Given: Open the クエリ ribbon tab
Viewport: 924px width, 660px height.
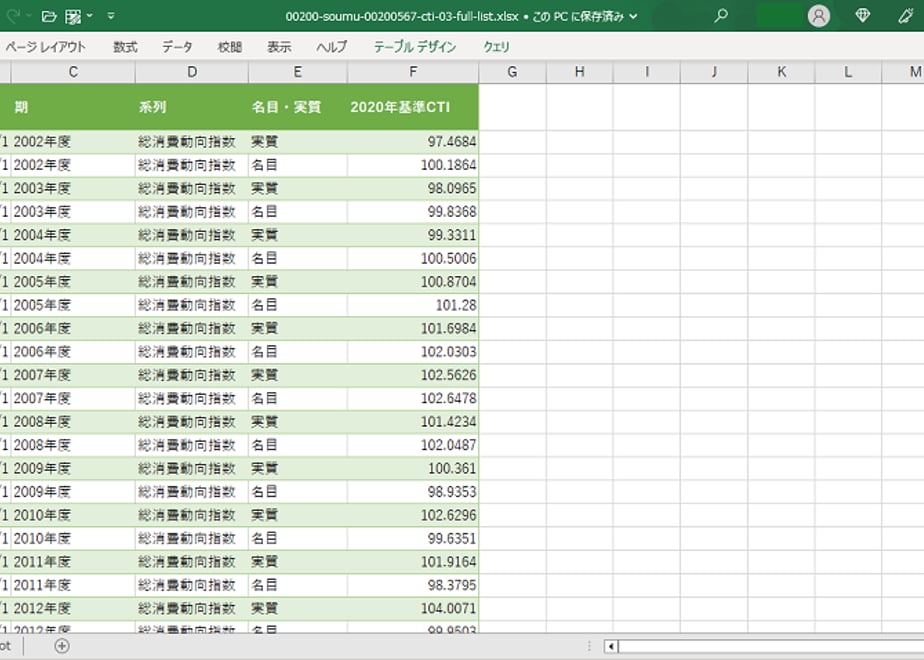Looking at the screenshot, I should (496, 47).
